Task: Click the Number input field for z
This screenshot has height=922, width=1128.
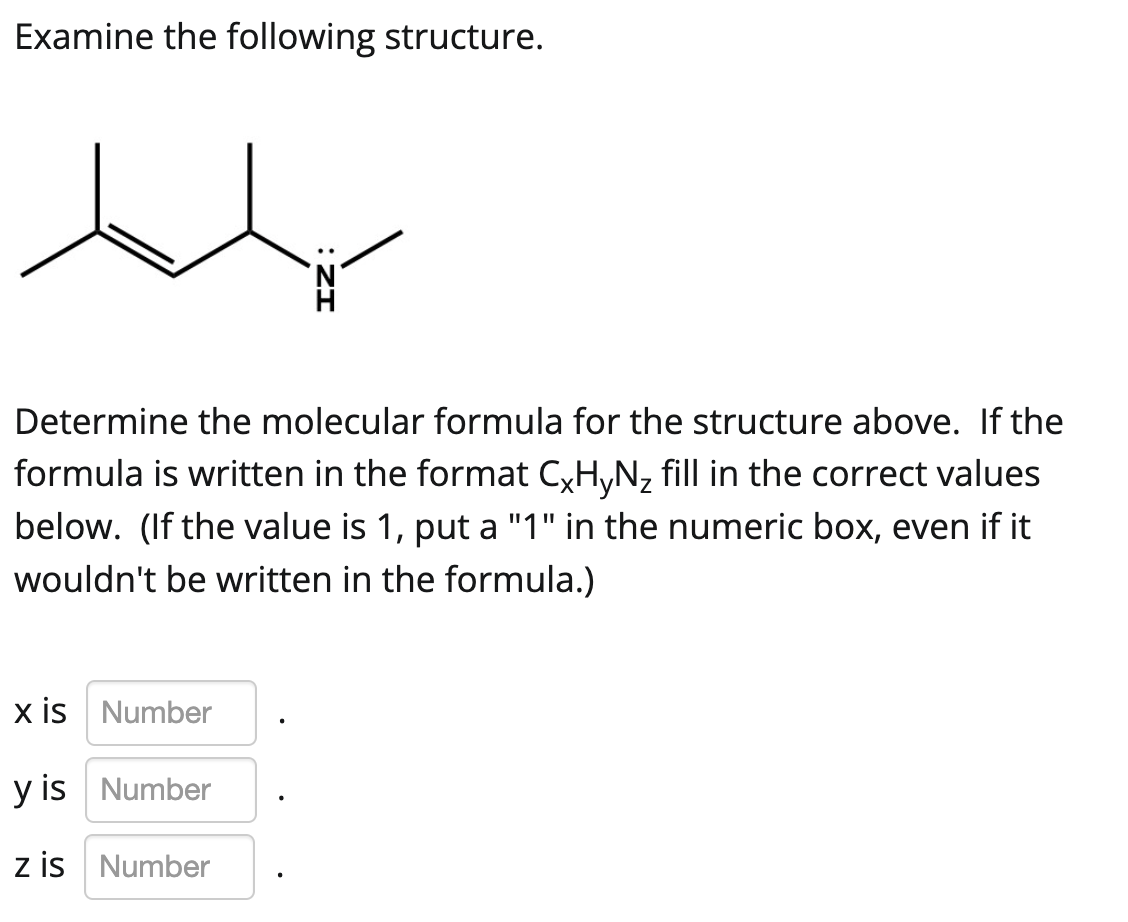Action: pos(169,866)
